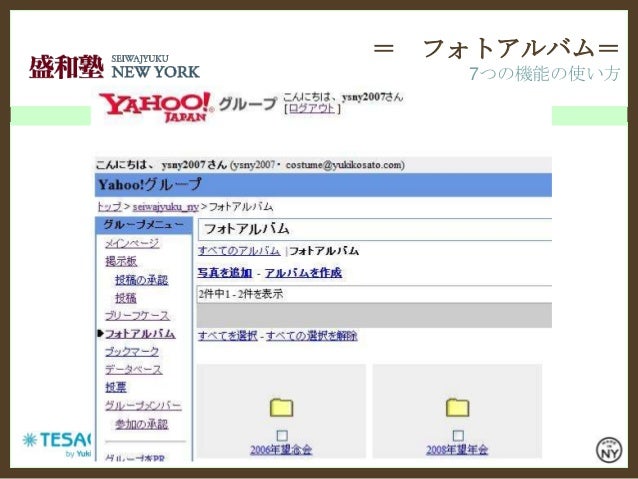Open the 2006年望念会 folder icon

point(281,407)
